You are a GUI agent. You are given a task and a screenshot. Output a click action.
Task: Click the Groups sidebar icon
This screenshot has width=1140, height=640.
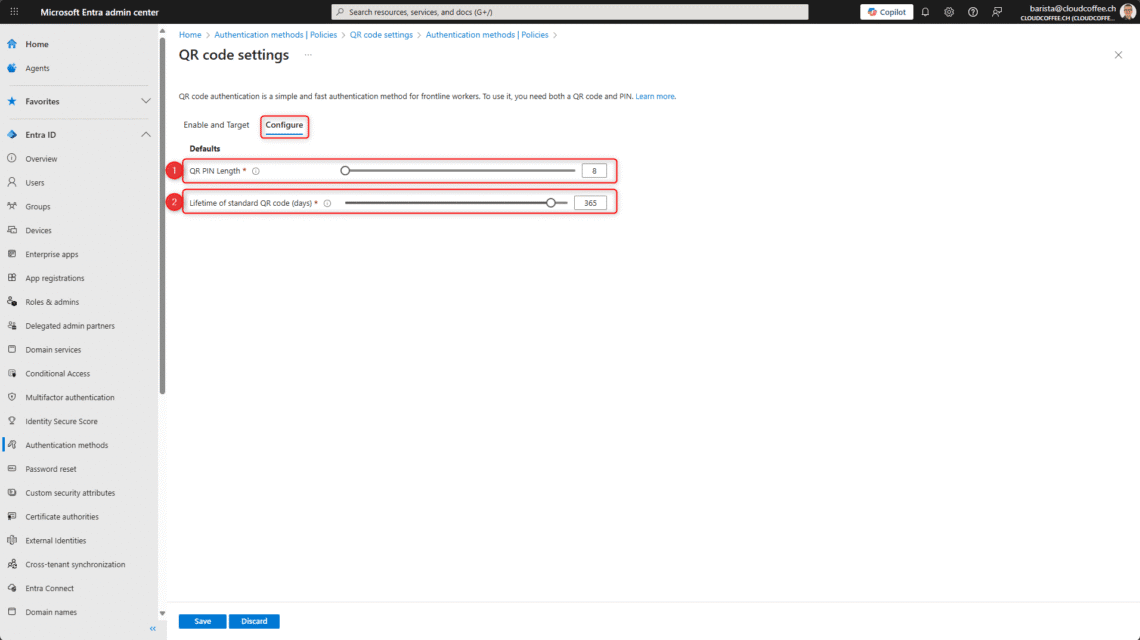point(12,207)
